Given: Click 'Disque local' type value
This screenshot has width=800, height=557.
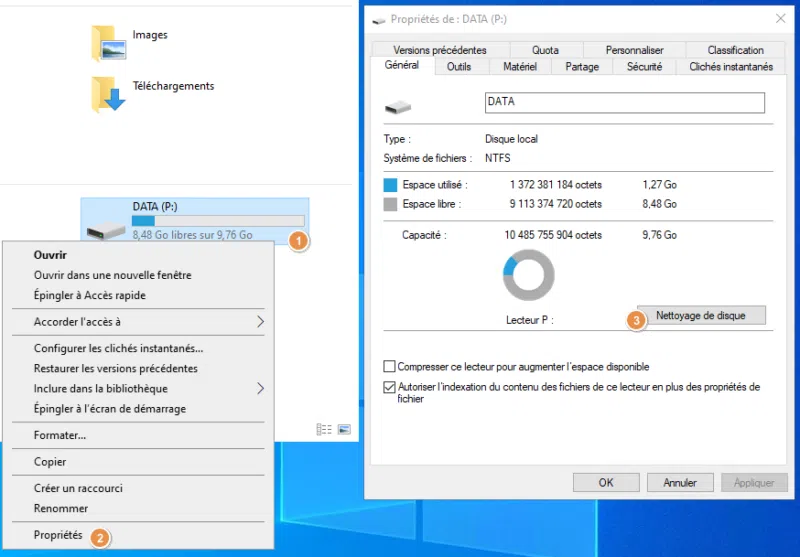Looking at the screenshot, I should coord(511,139).
